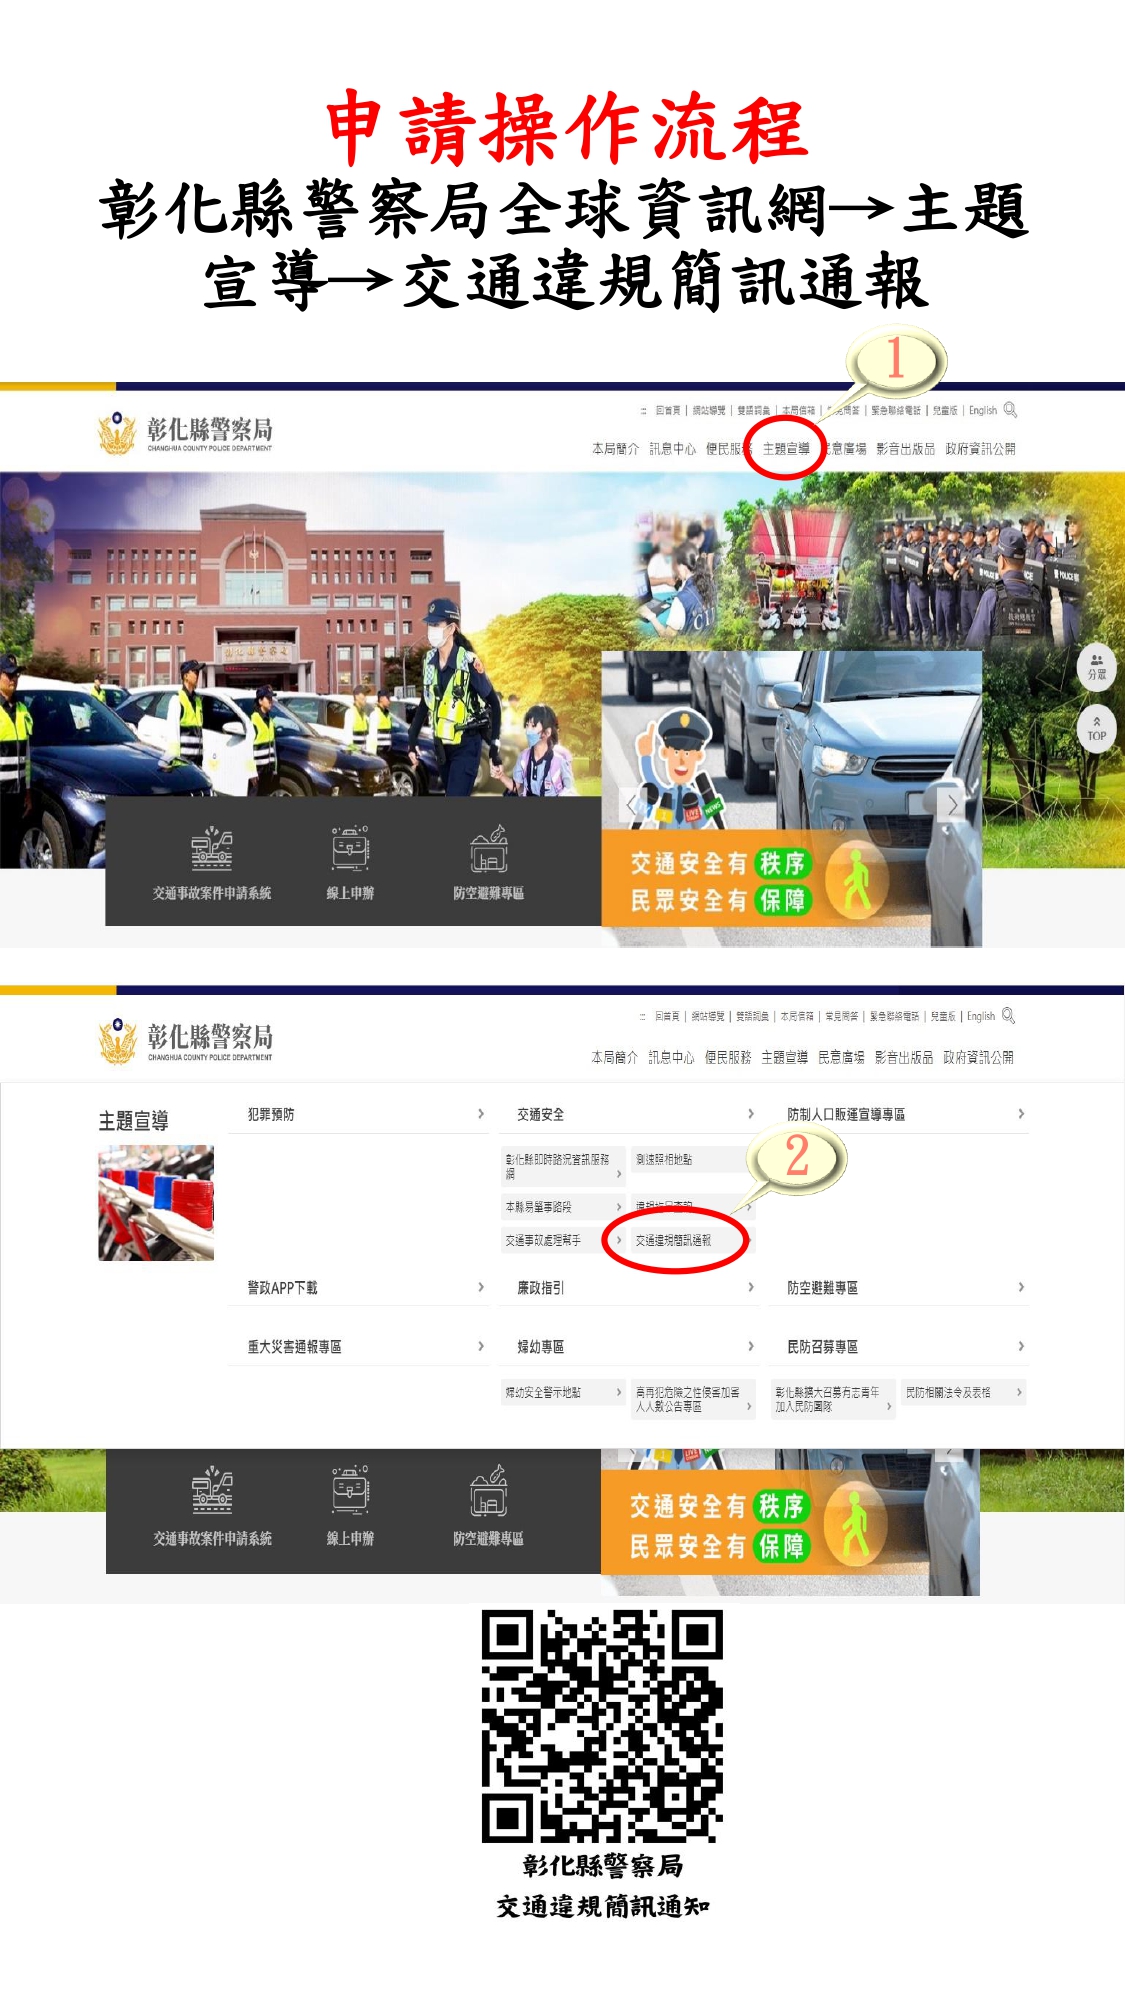Click the 交通違規簡訊通知 QR code
Viewport: 1125px width, 2000px height.
(x=602, y=1726)
